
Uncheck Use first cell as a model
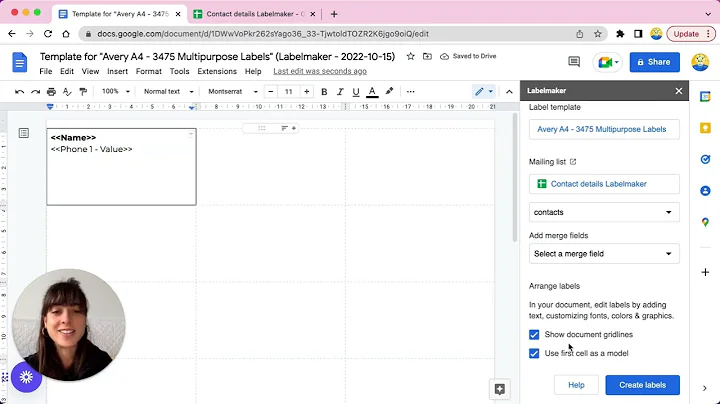click(534, 354)
